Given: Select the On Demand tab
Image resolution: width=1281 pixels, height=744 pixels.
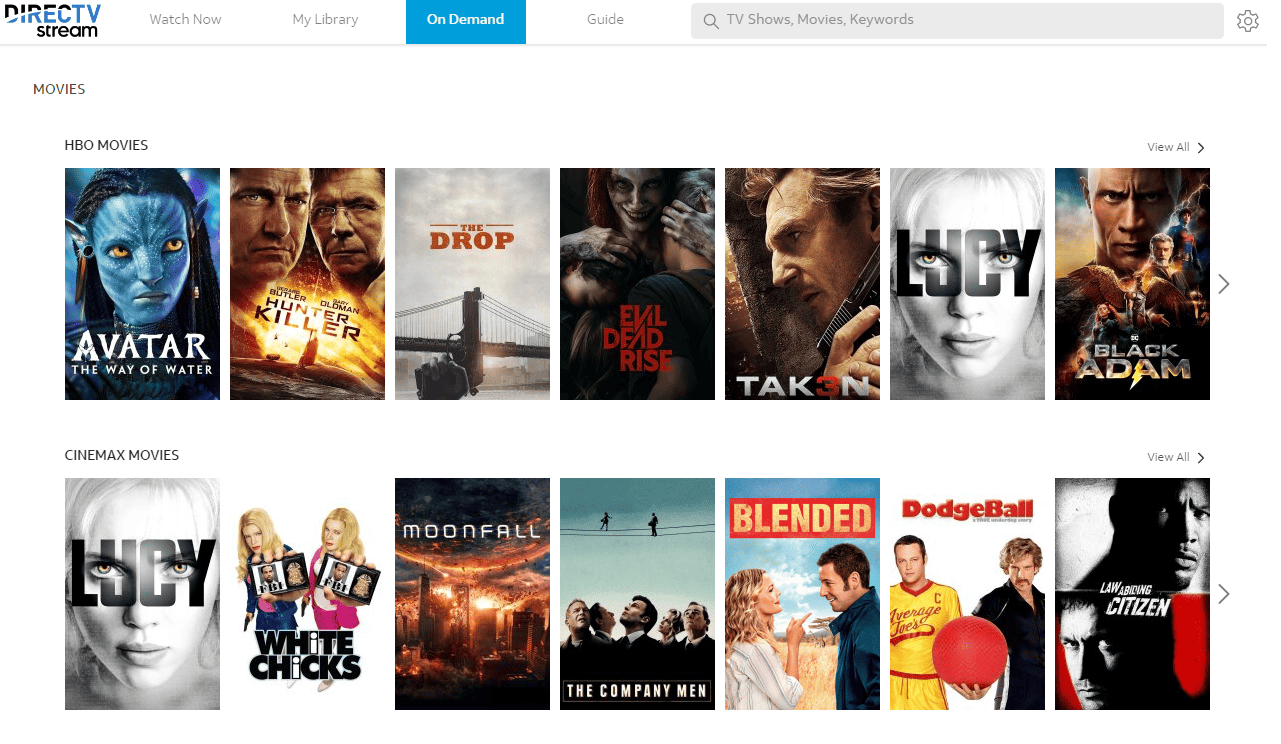Looking at the screenshot, I should [465, 19].
